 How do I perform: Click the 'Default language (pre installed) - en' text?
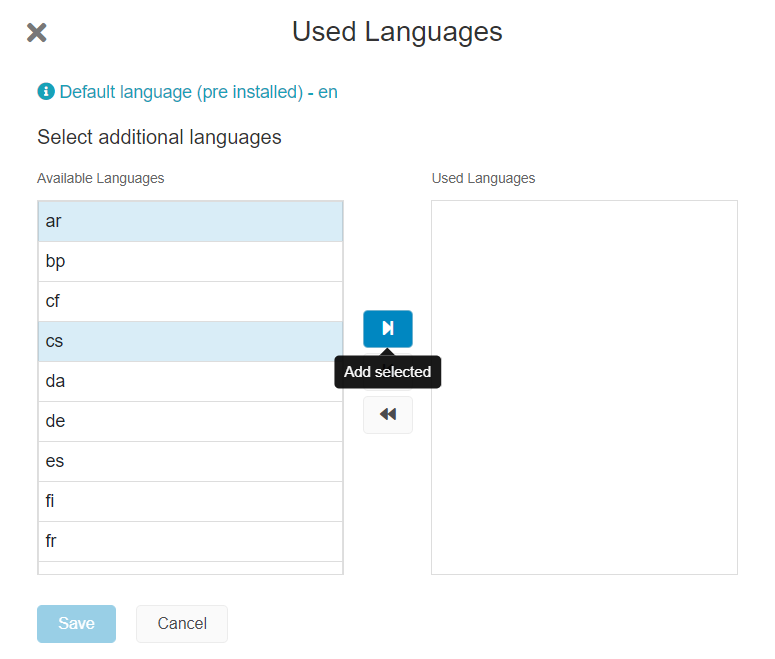pos(198,92)
